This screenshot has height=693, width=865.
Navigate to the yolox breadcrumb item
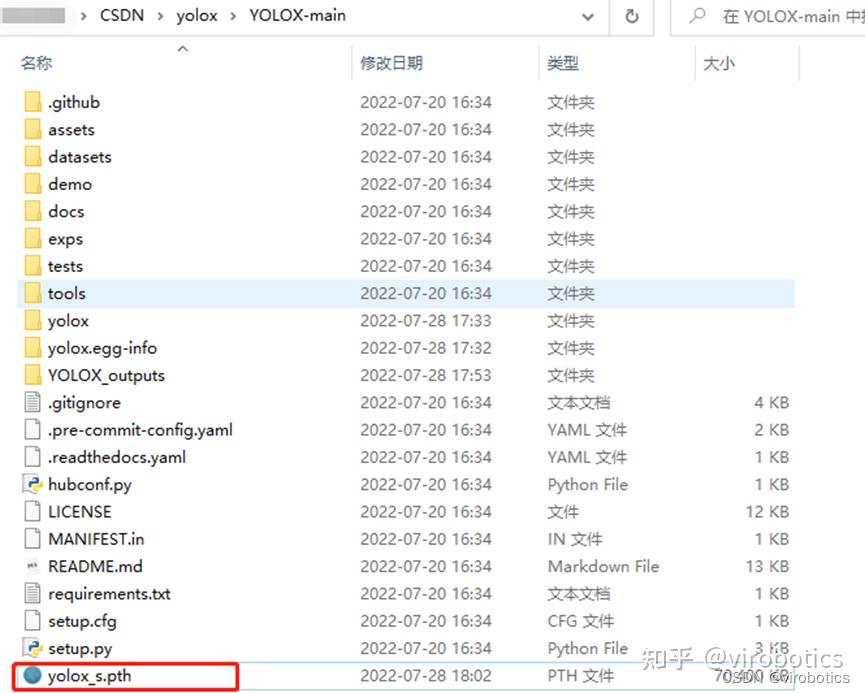197,15
